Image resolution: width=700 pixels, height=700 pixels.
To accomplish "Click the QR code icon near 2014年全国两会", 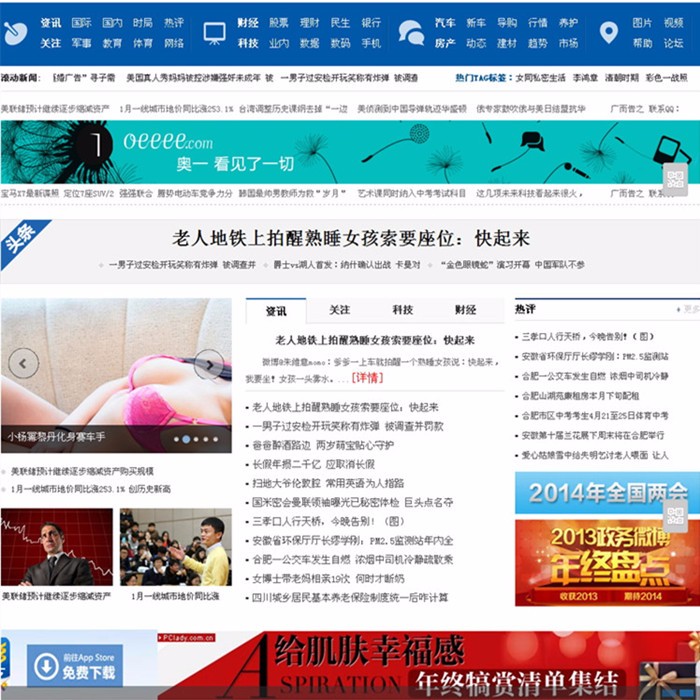I will pos(675,516).
